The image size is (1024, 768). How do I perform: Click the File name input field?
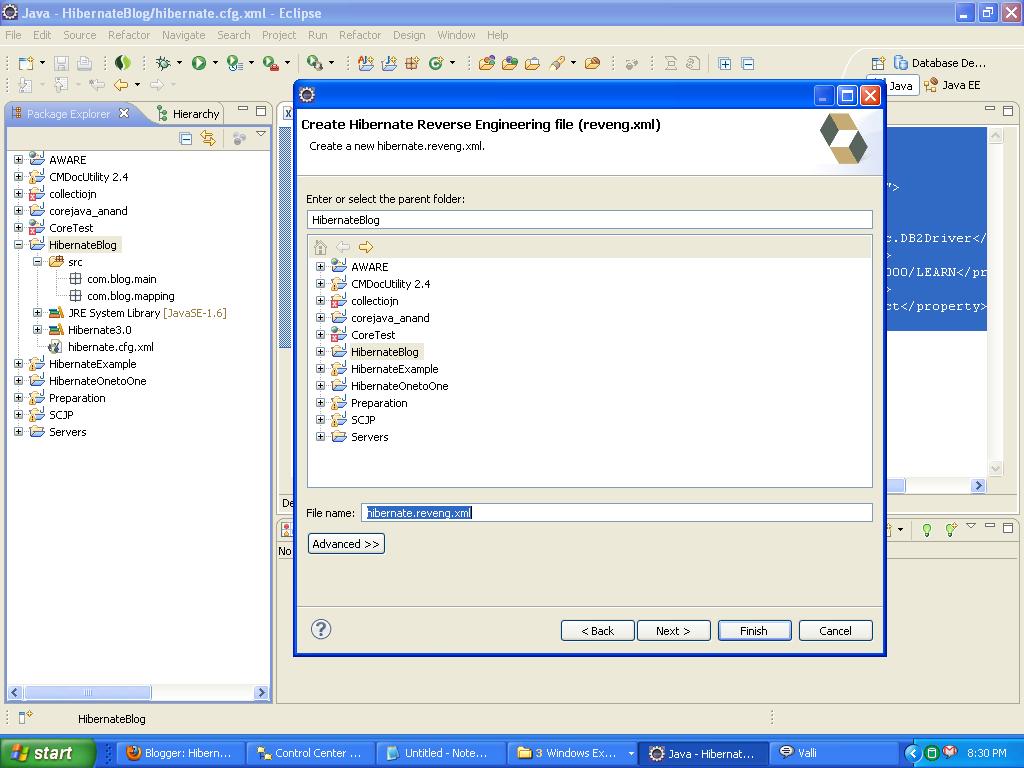(x=616, y=513)
